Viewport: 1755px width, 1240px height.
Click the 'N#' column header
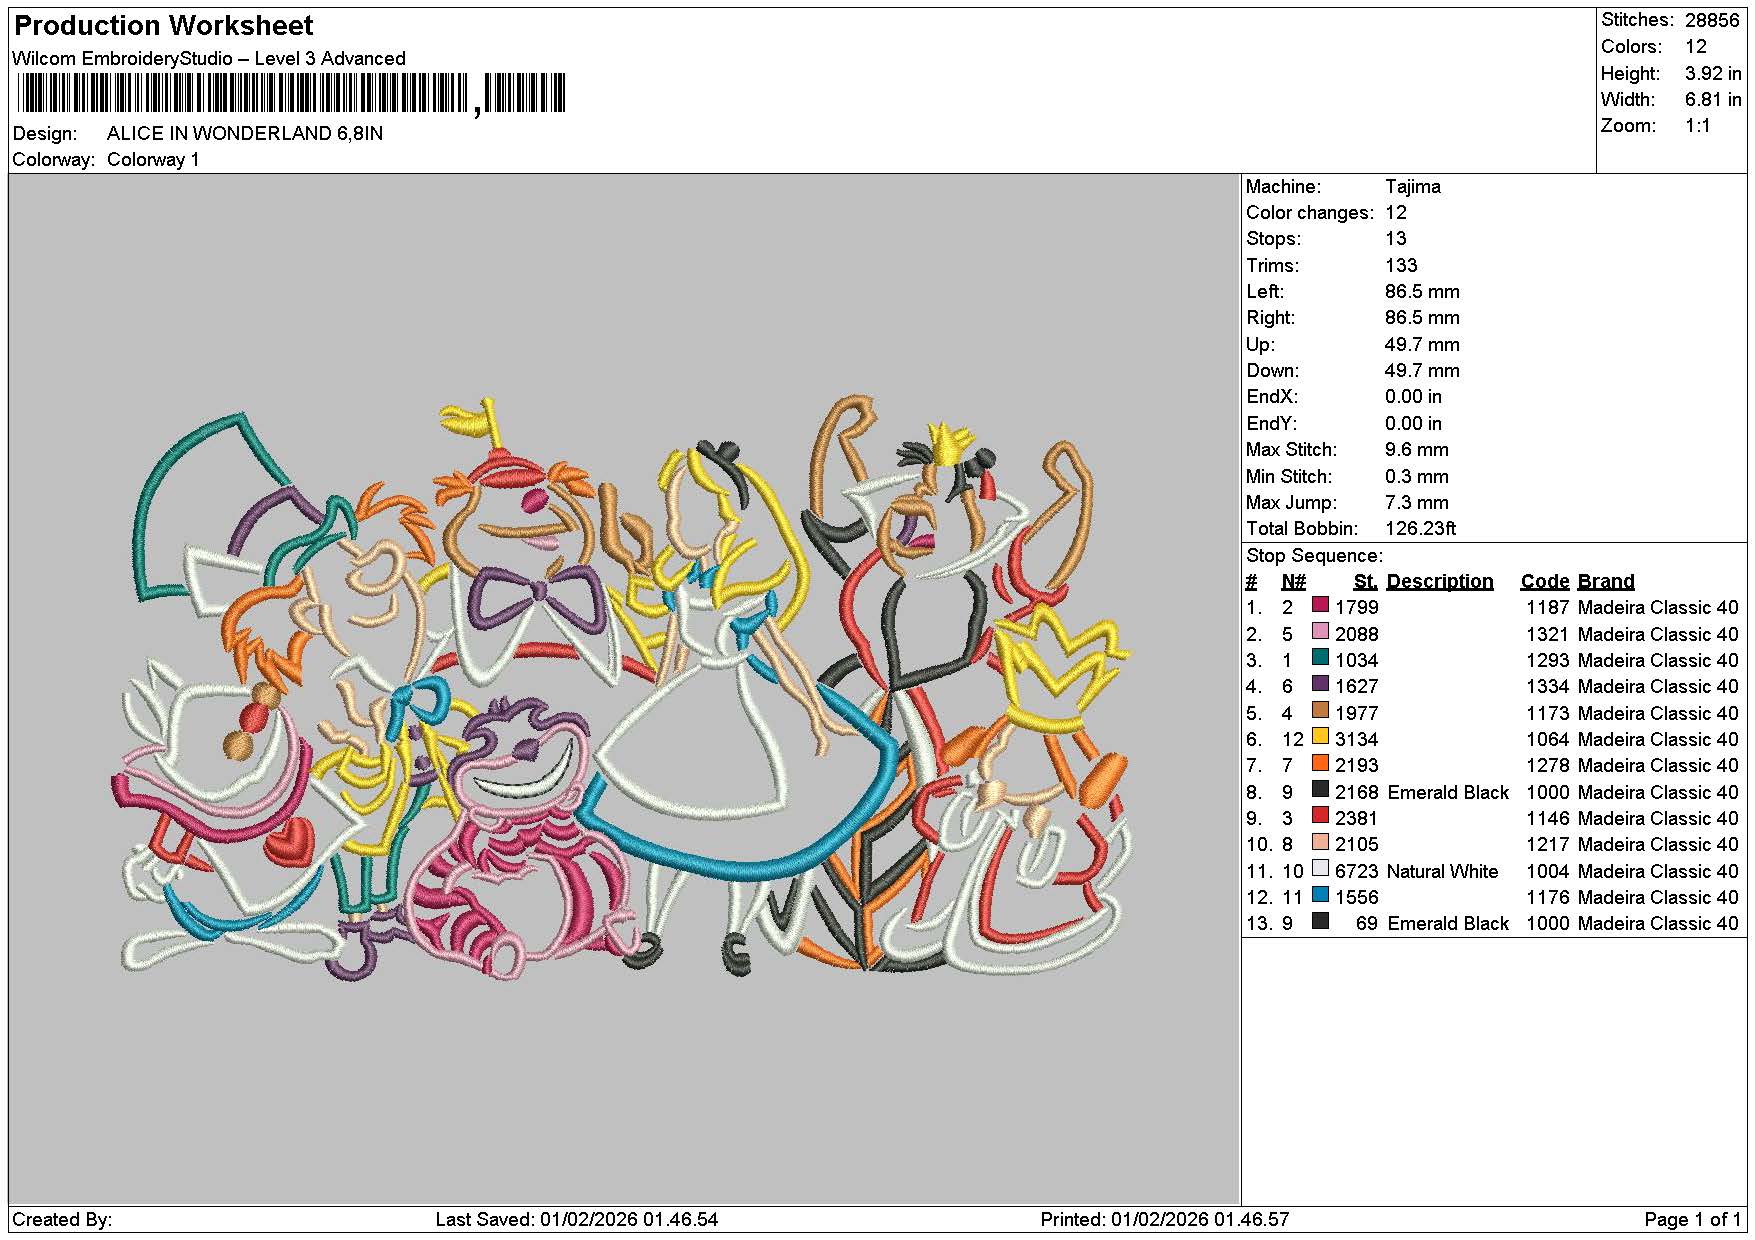pos(1294,582)
